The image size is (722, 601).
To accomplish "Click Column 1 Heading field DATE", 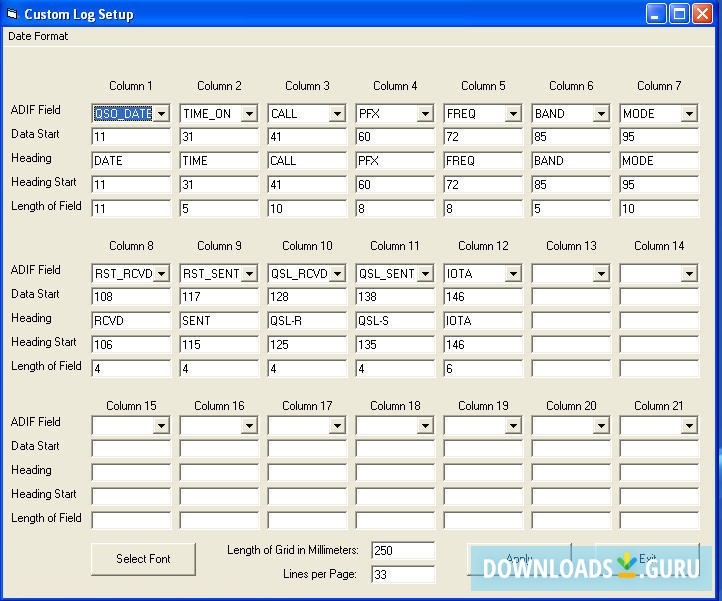I will coord(131,161).
